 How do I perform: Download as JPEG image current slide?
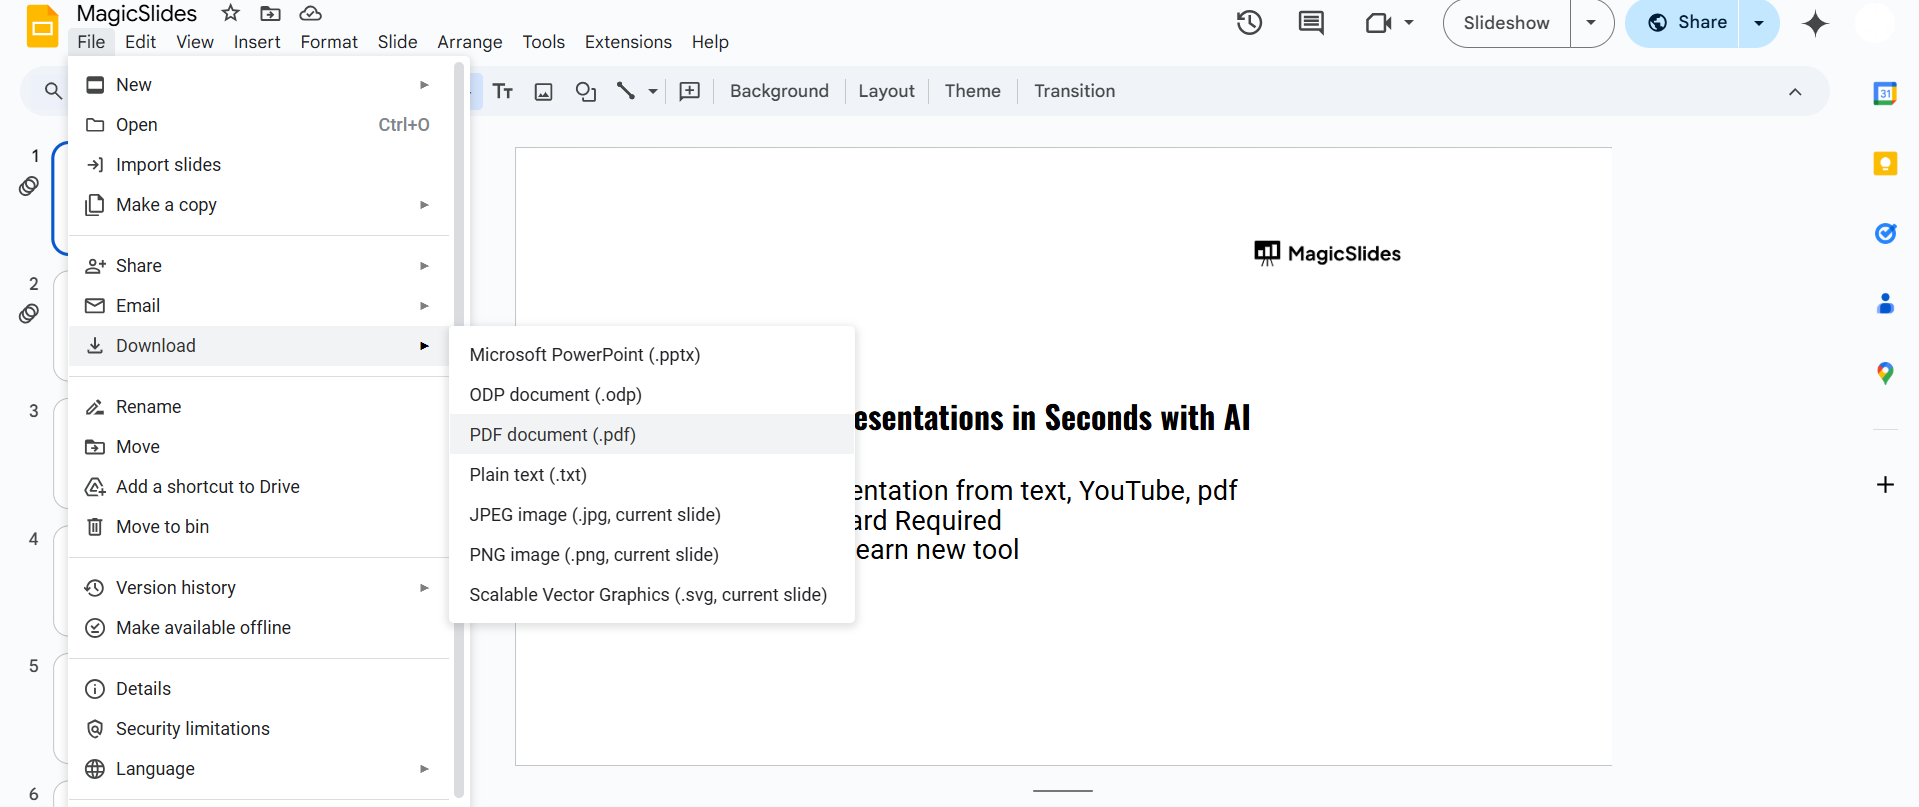coord(652,515)
